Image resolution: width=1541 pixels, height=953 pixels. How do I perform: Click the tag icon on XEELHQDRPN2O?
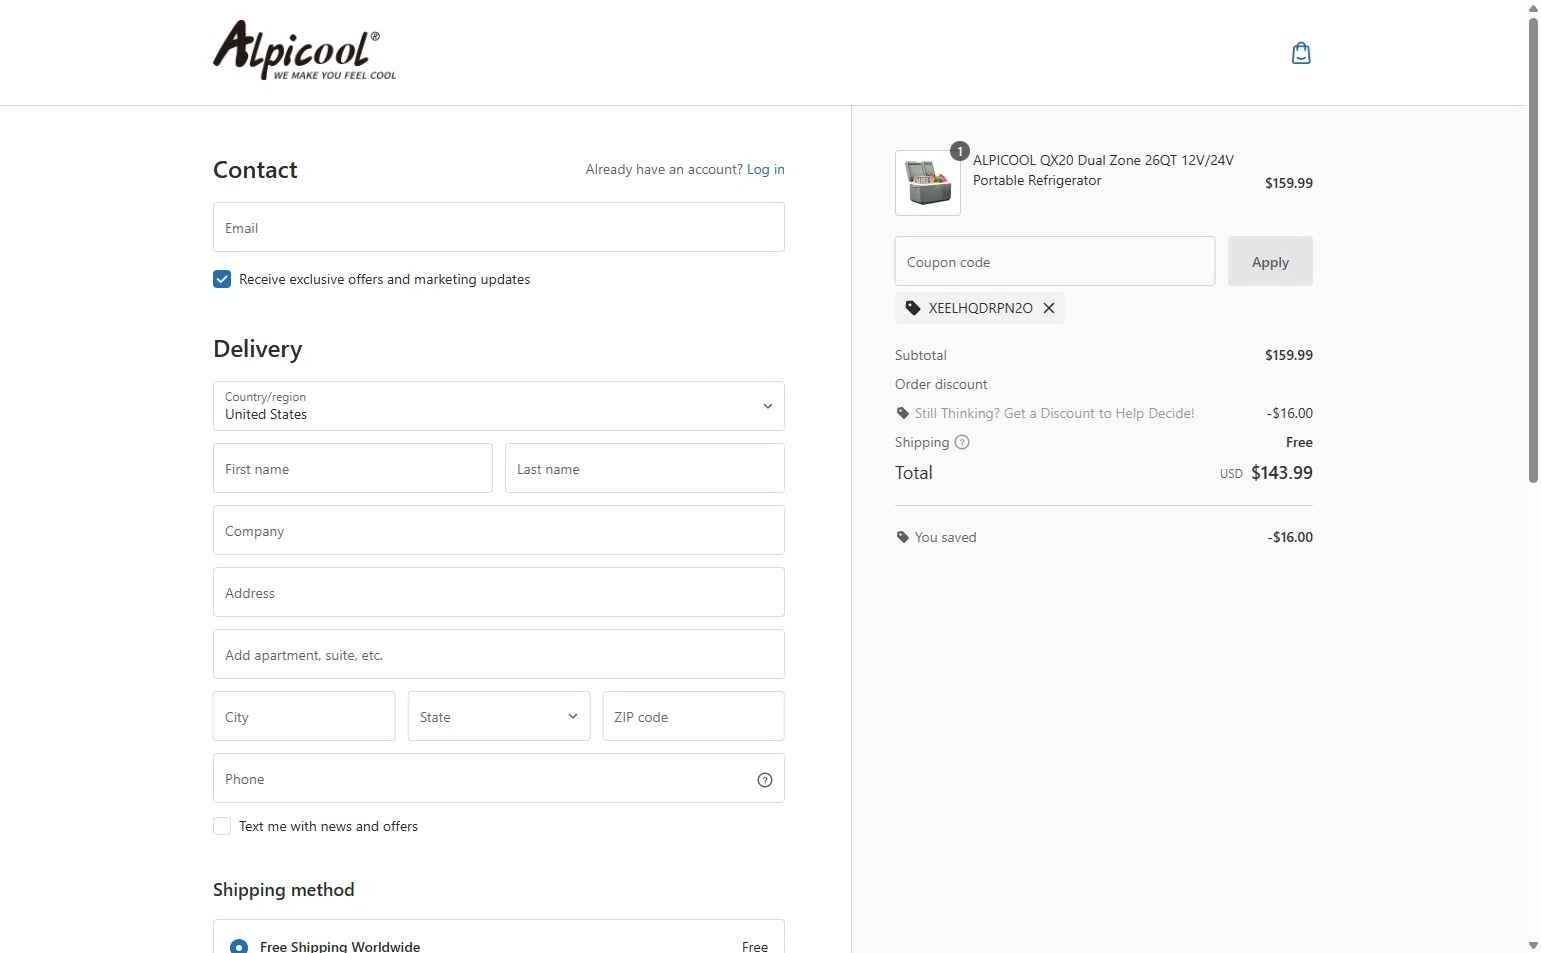(x=912, y=308)
